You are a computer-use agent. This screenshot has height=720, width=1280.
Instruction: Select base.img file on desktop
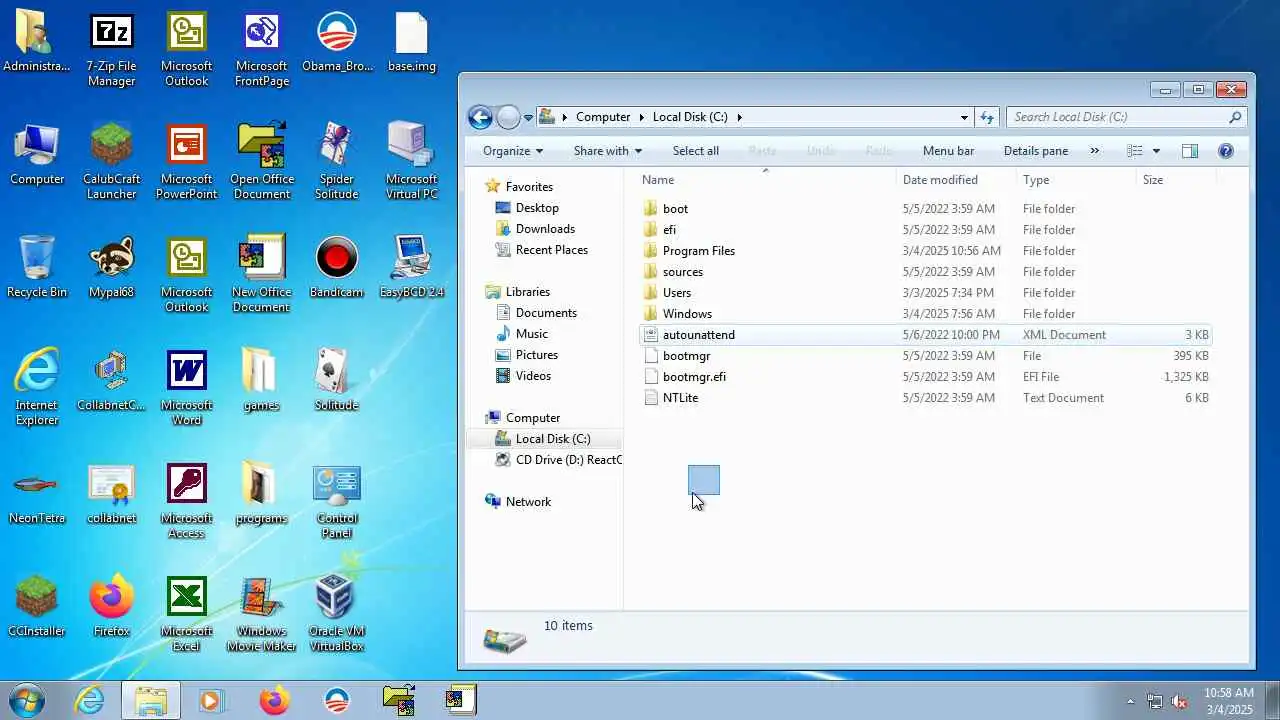[411, 43]
